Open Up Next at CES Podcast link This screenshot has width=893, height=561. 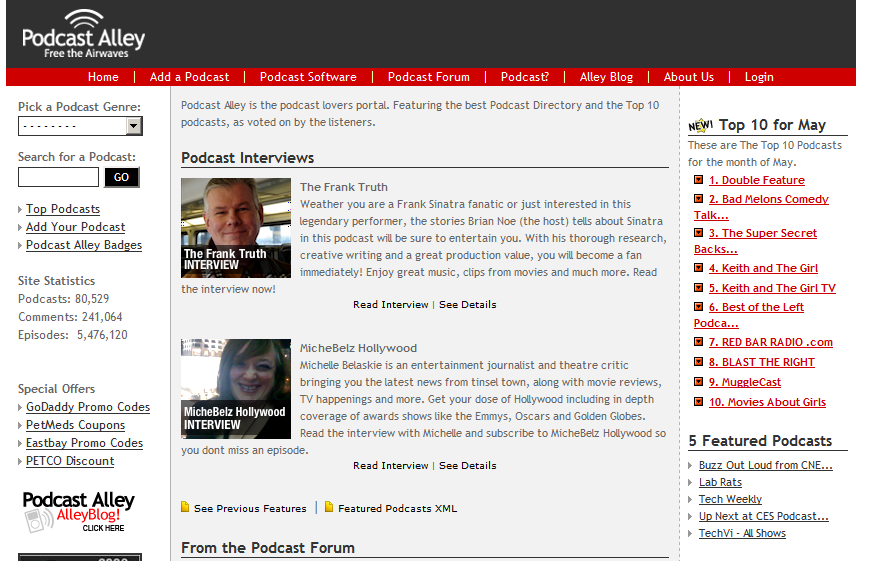[764, 517]
